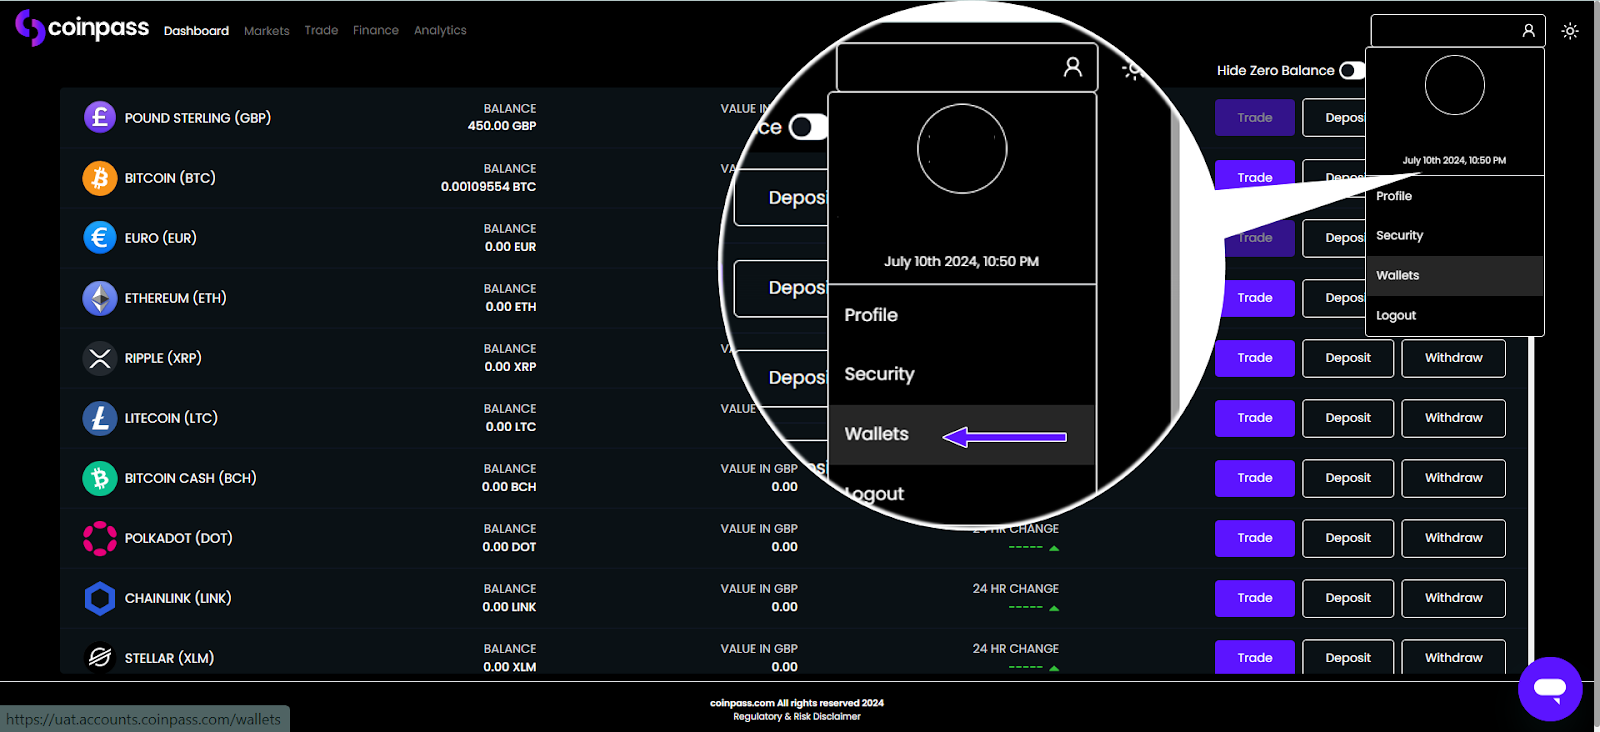Choose Logout from the account menu

pos(1395,316)
